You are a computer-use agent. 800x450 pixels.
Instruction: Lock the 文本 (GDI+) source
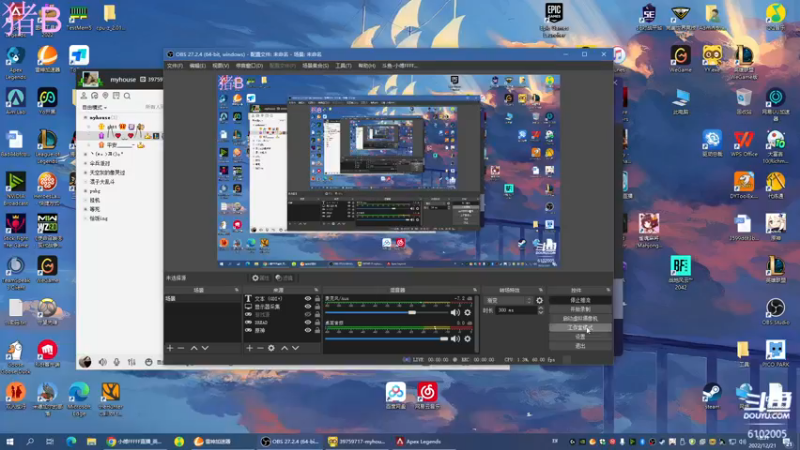point(317,299)
